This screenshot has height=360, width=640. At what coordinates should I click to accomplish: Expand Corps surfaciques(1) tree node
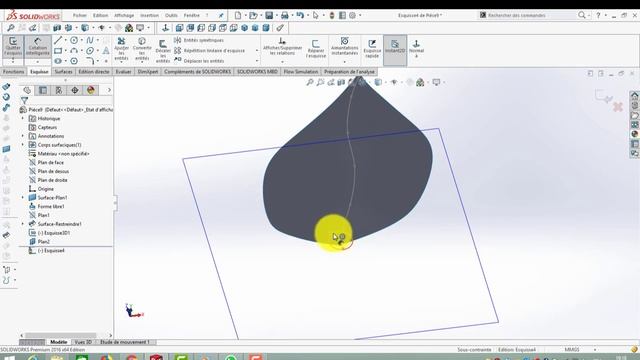[23, 145]
